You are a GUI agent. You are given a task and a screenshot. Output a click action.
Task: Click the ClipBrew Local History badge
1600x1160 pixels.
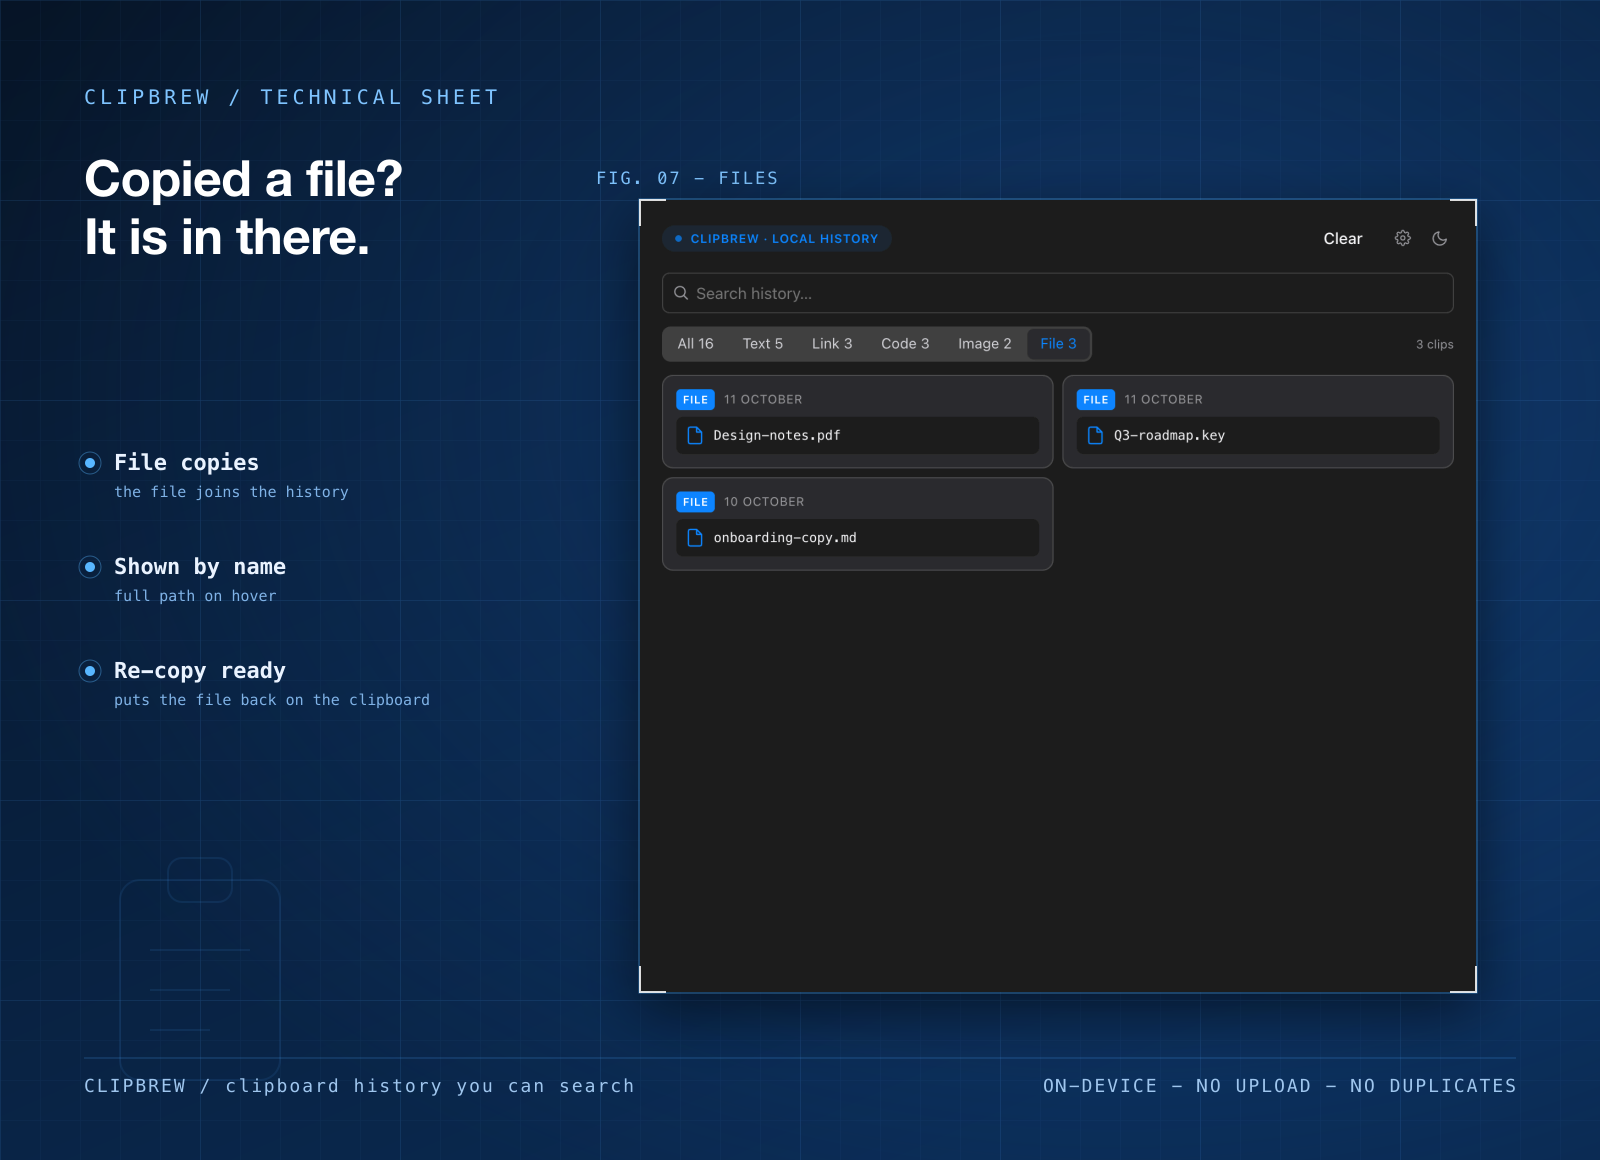[777, 239]
